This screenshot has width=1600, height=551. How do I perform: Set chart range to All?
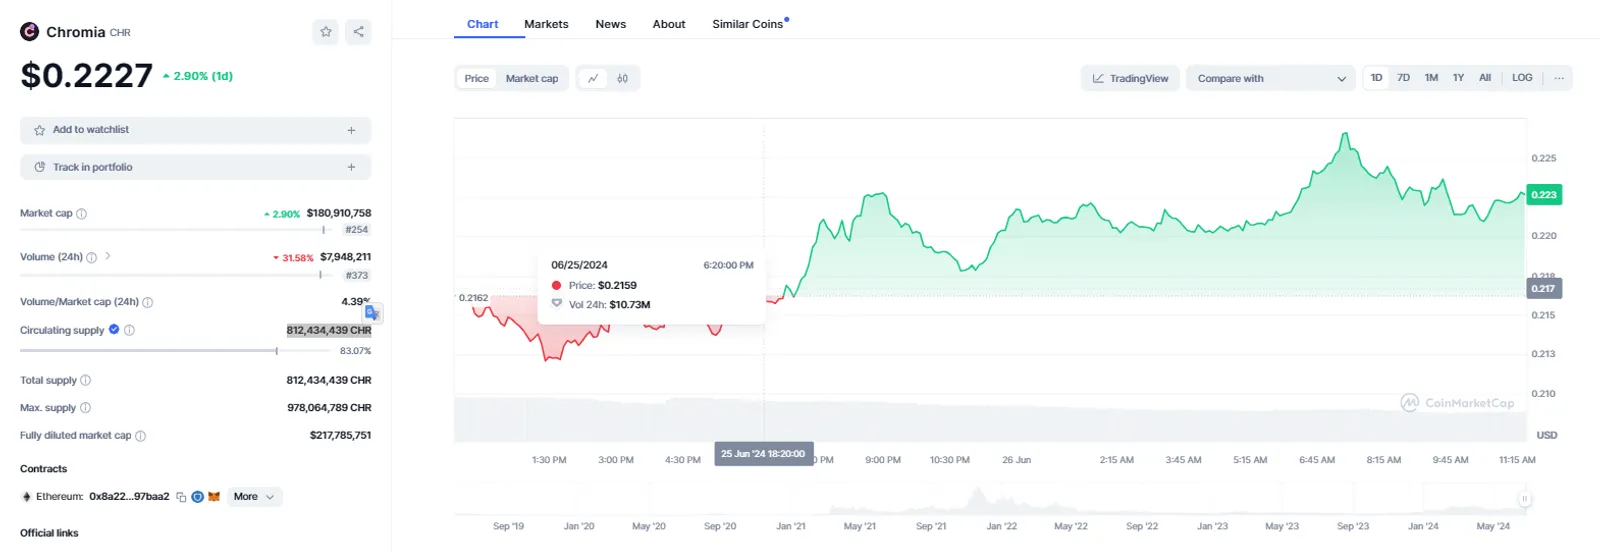point(1485,78)
